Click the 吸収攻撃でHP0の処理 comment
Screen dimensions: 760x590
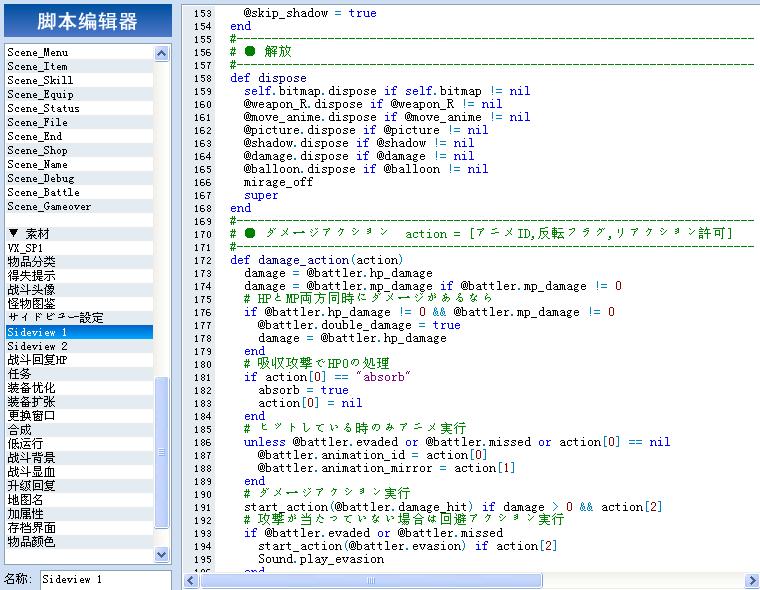point(317,364)
